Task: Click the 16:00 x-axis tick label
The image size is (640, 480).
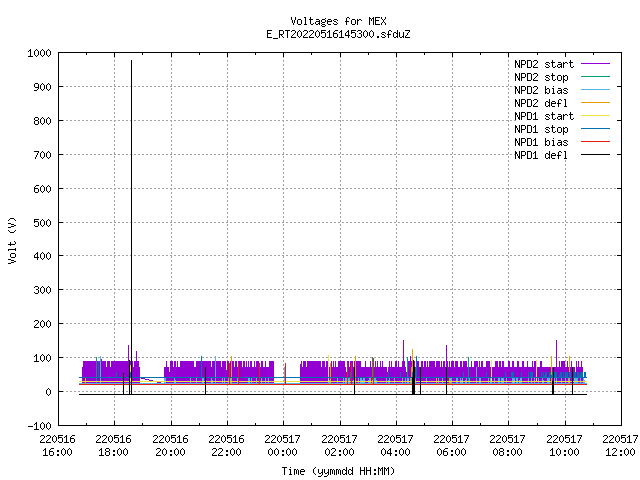Action: point(58,452)
